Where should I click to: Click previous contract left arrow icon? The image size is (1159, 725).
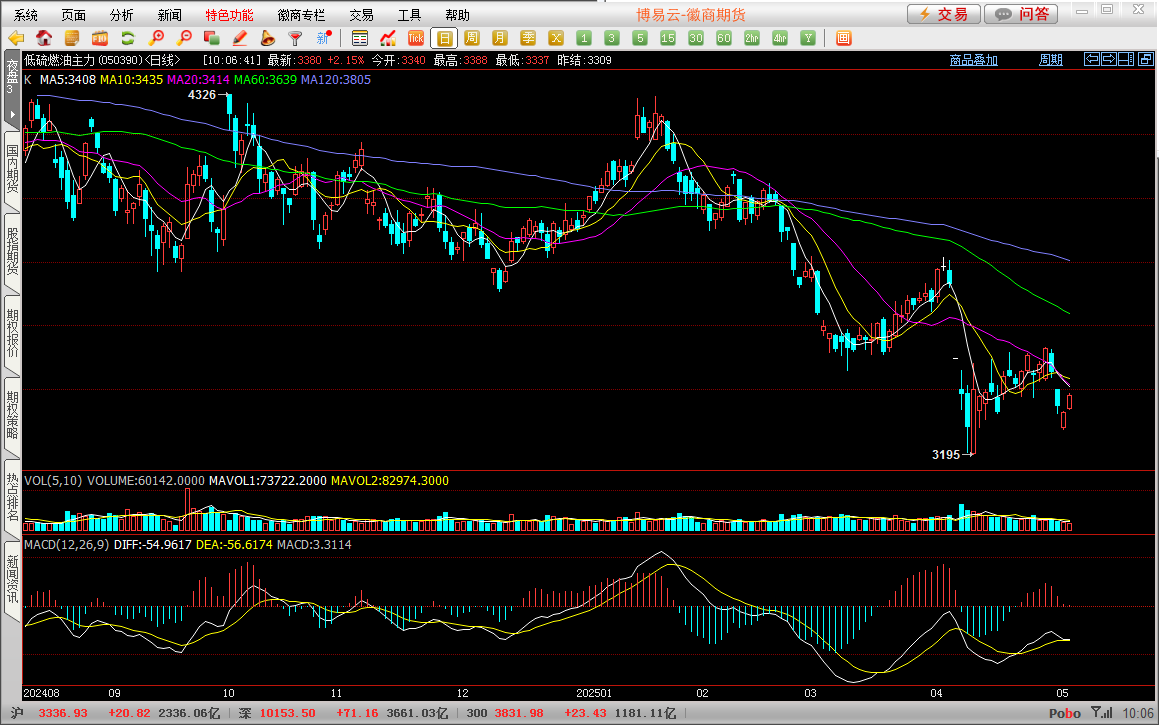point(1091,59)
